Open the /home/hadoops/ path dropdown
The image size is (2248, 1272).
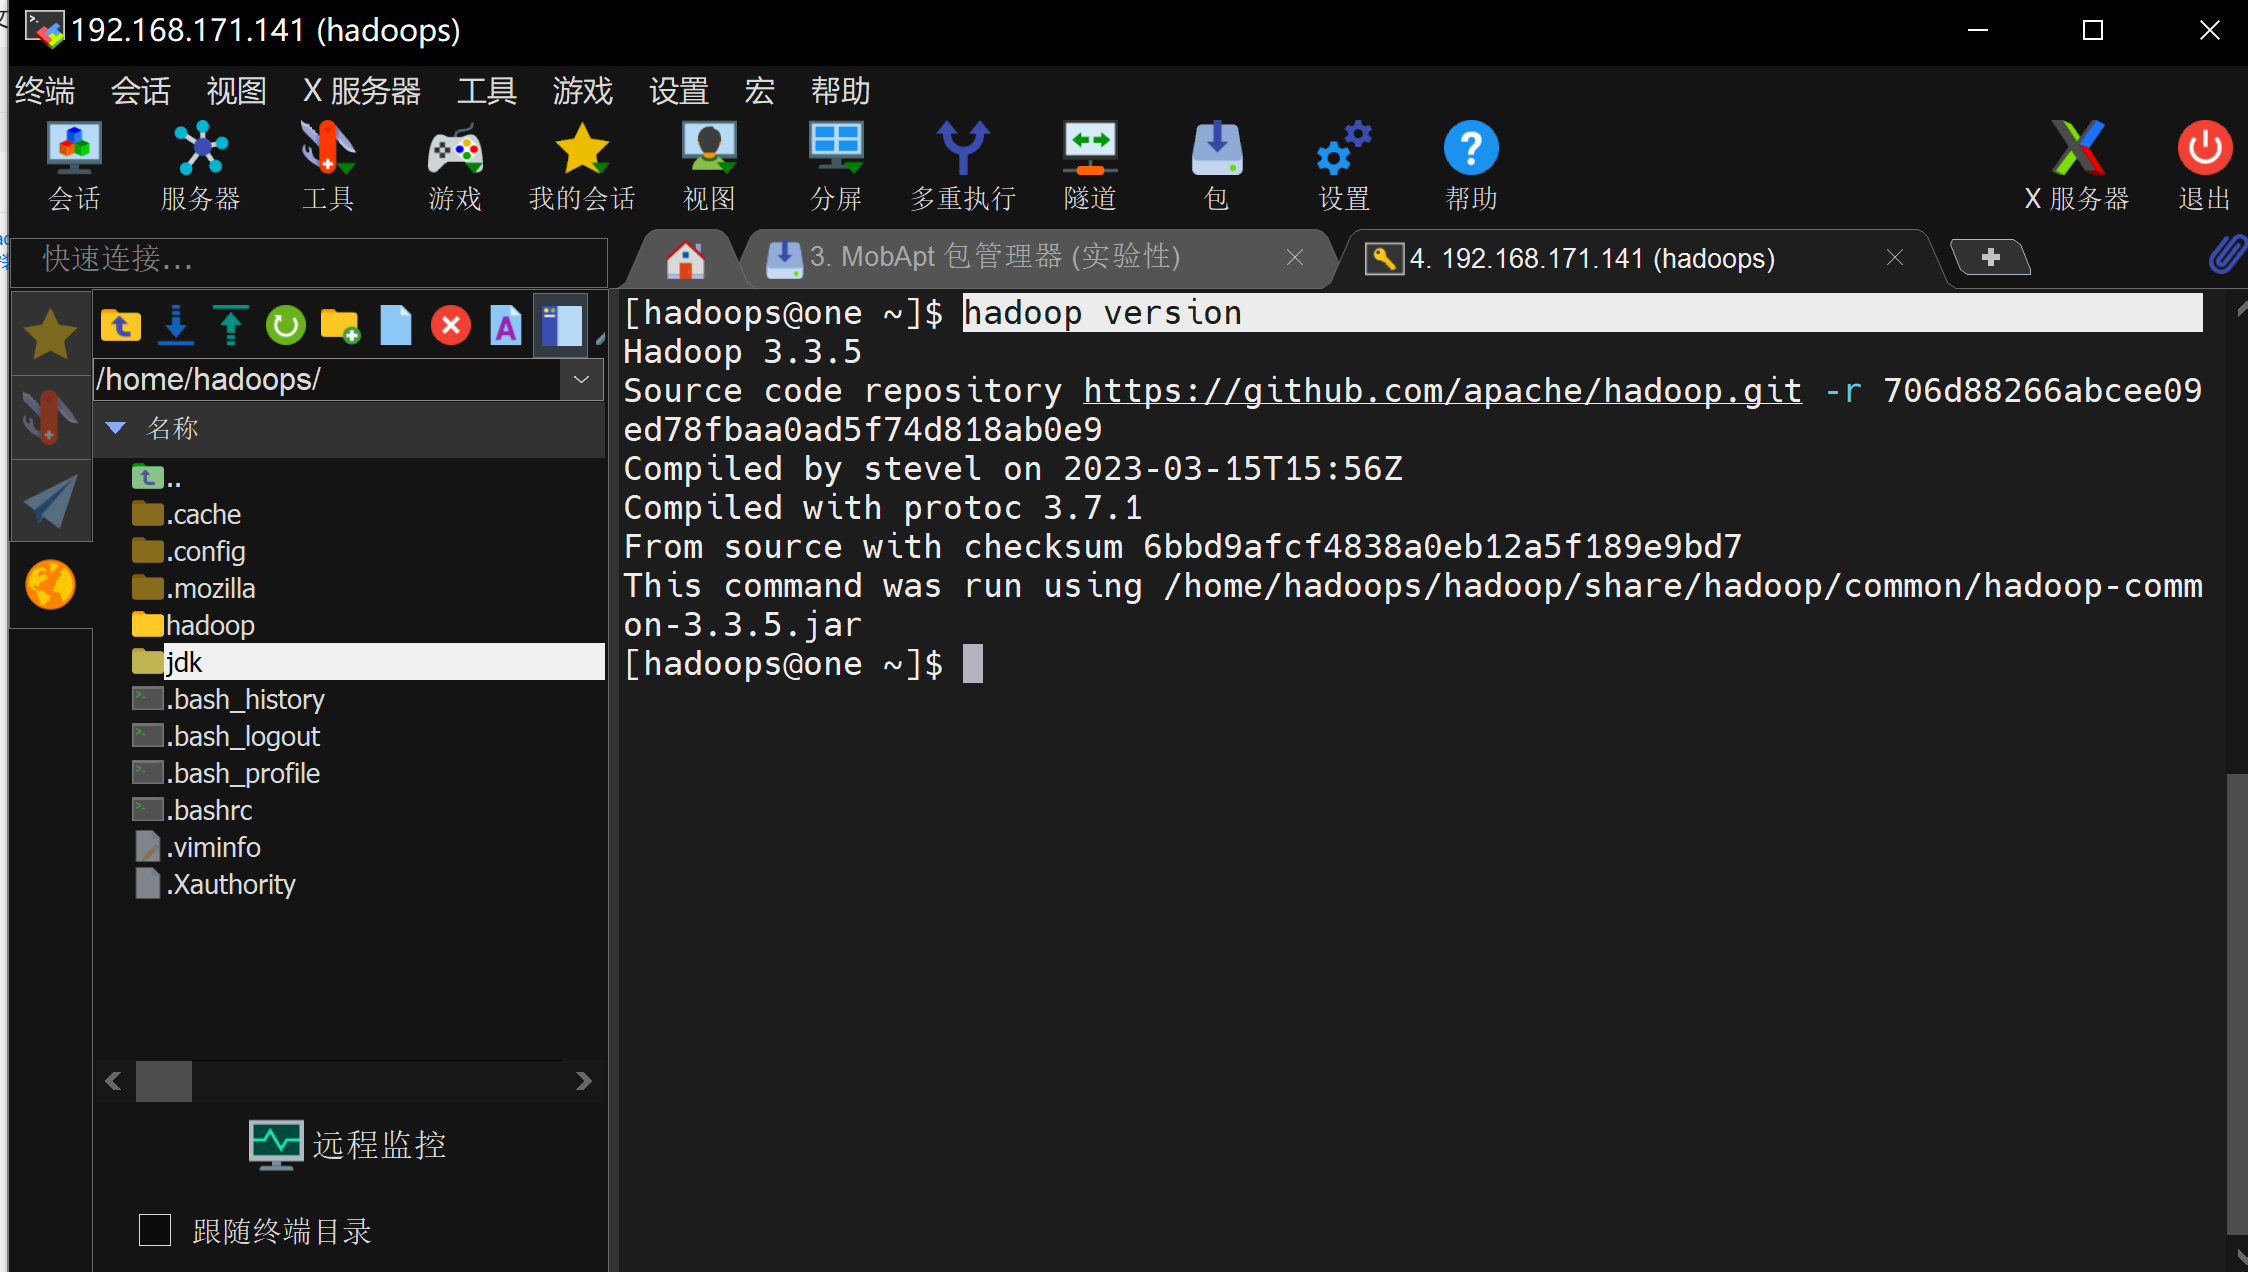pyautogui.click(x=581, y=379)
